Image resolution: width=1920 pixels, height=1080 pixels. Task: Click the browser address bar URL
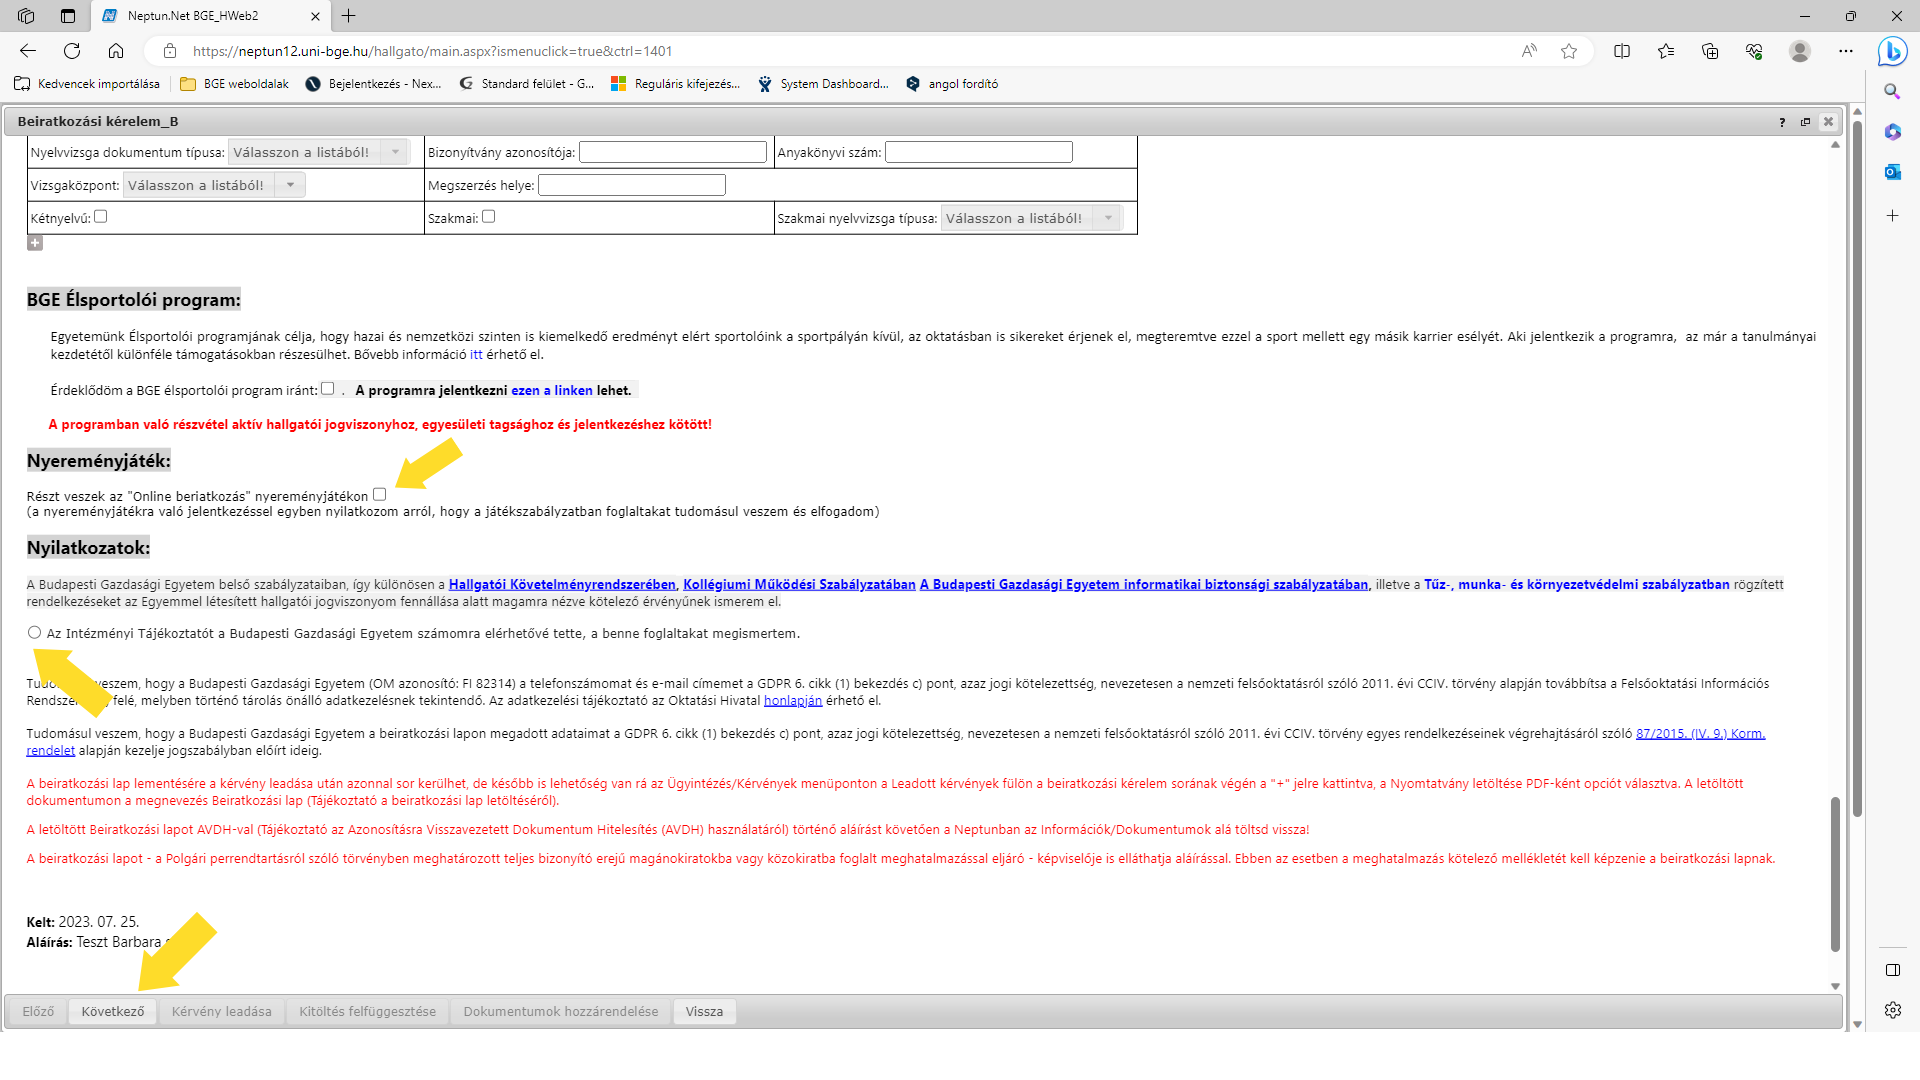click(x=432, y=51)
